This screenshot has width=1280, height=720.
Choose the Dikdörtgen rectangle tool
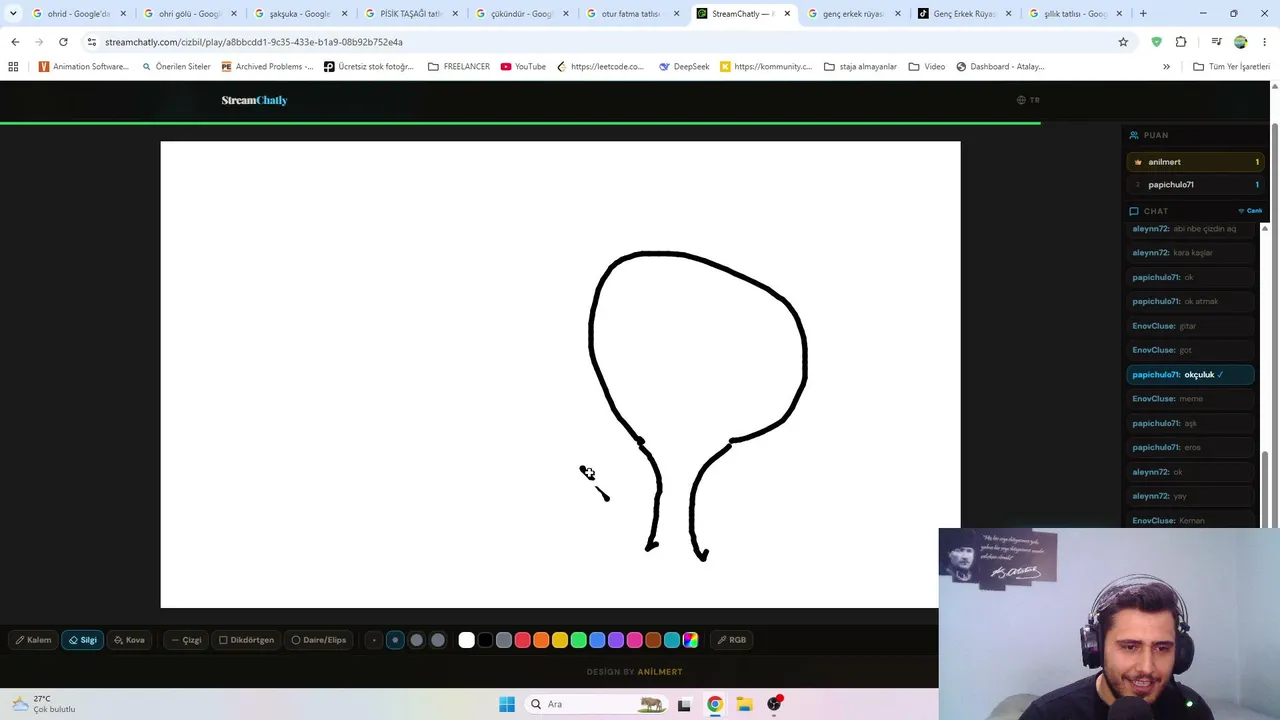pyautogui.click(x=246, y=640)
